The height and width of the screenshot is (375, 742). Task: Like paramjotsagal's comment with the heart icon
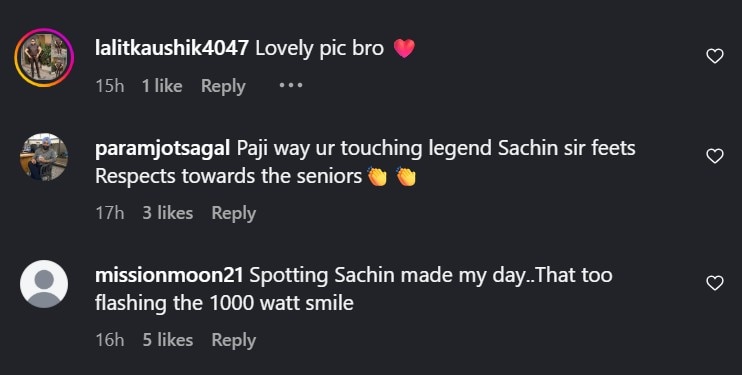click(715, 156)
